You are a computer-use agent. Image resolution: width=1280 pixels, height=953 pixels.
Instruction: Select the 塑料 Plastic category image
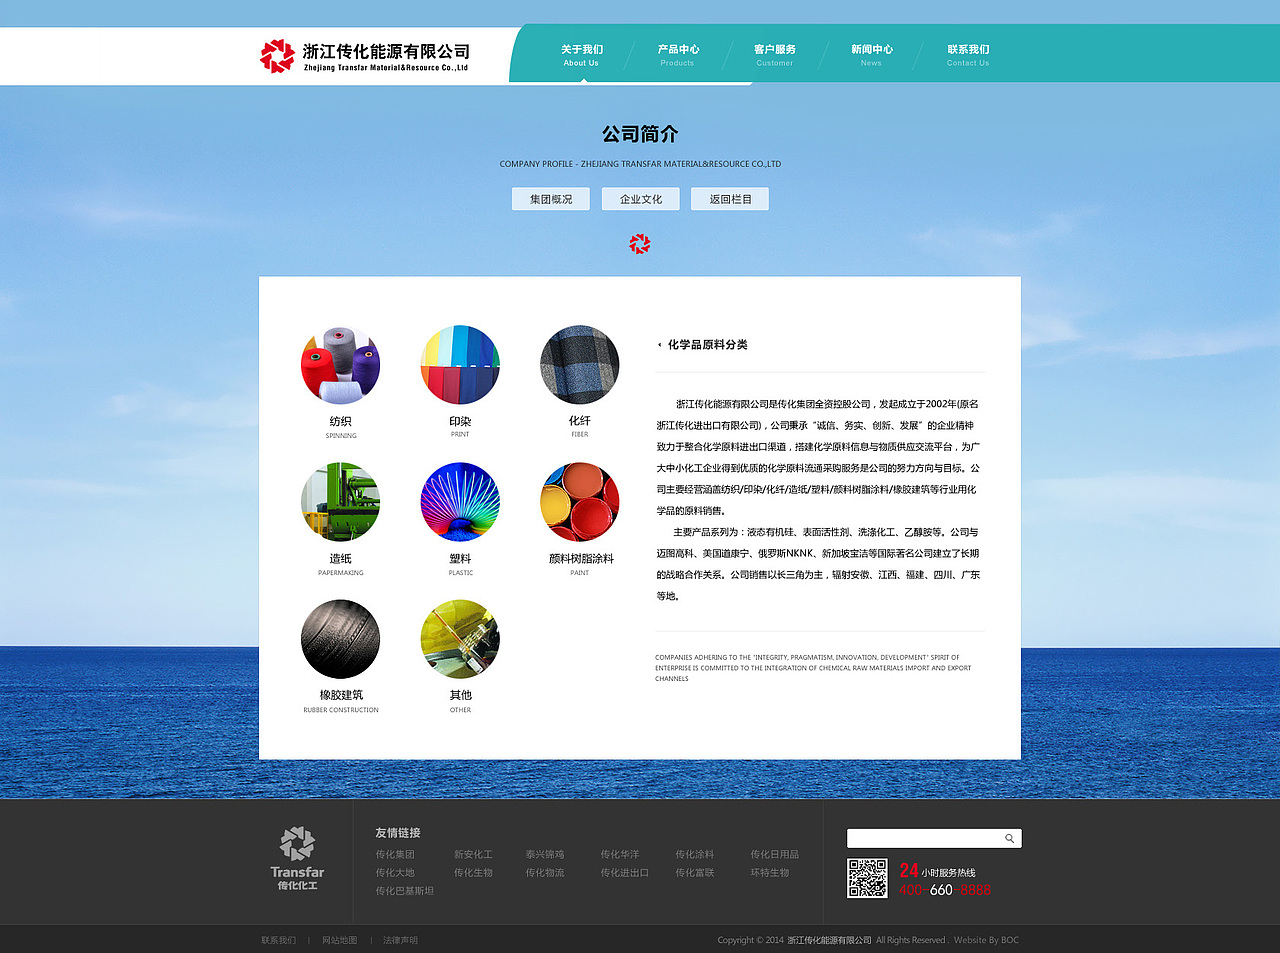click(460, 502)
